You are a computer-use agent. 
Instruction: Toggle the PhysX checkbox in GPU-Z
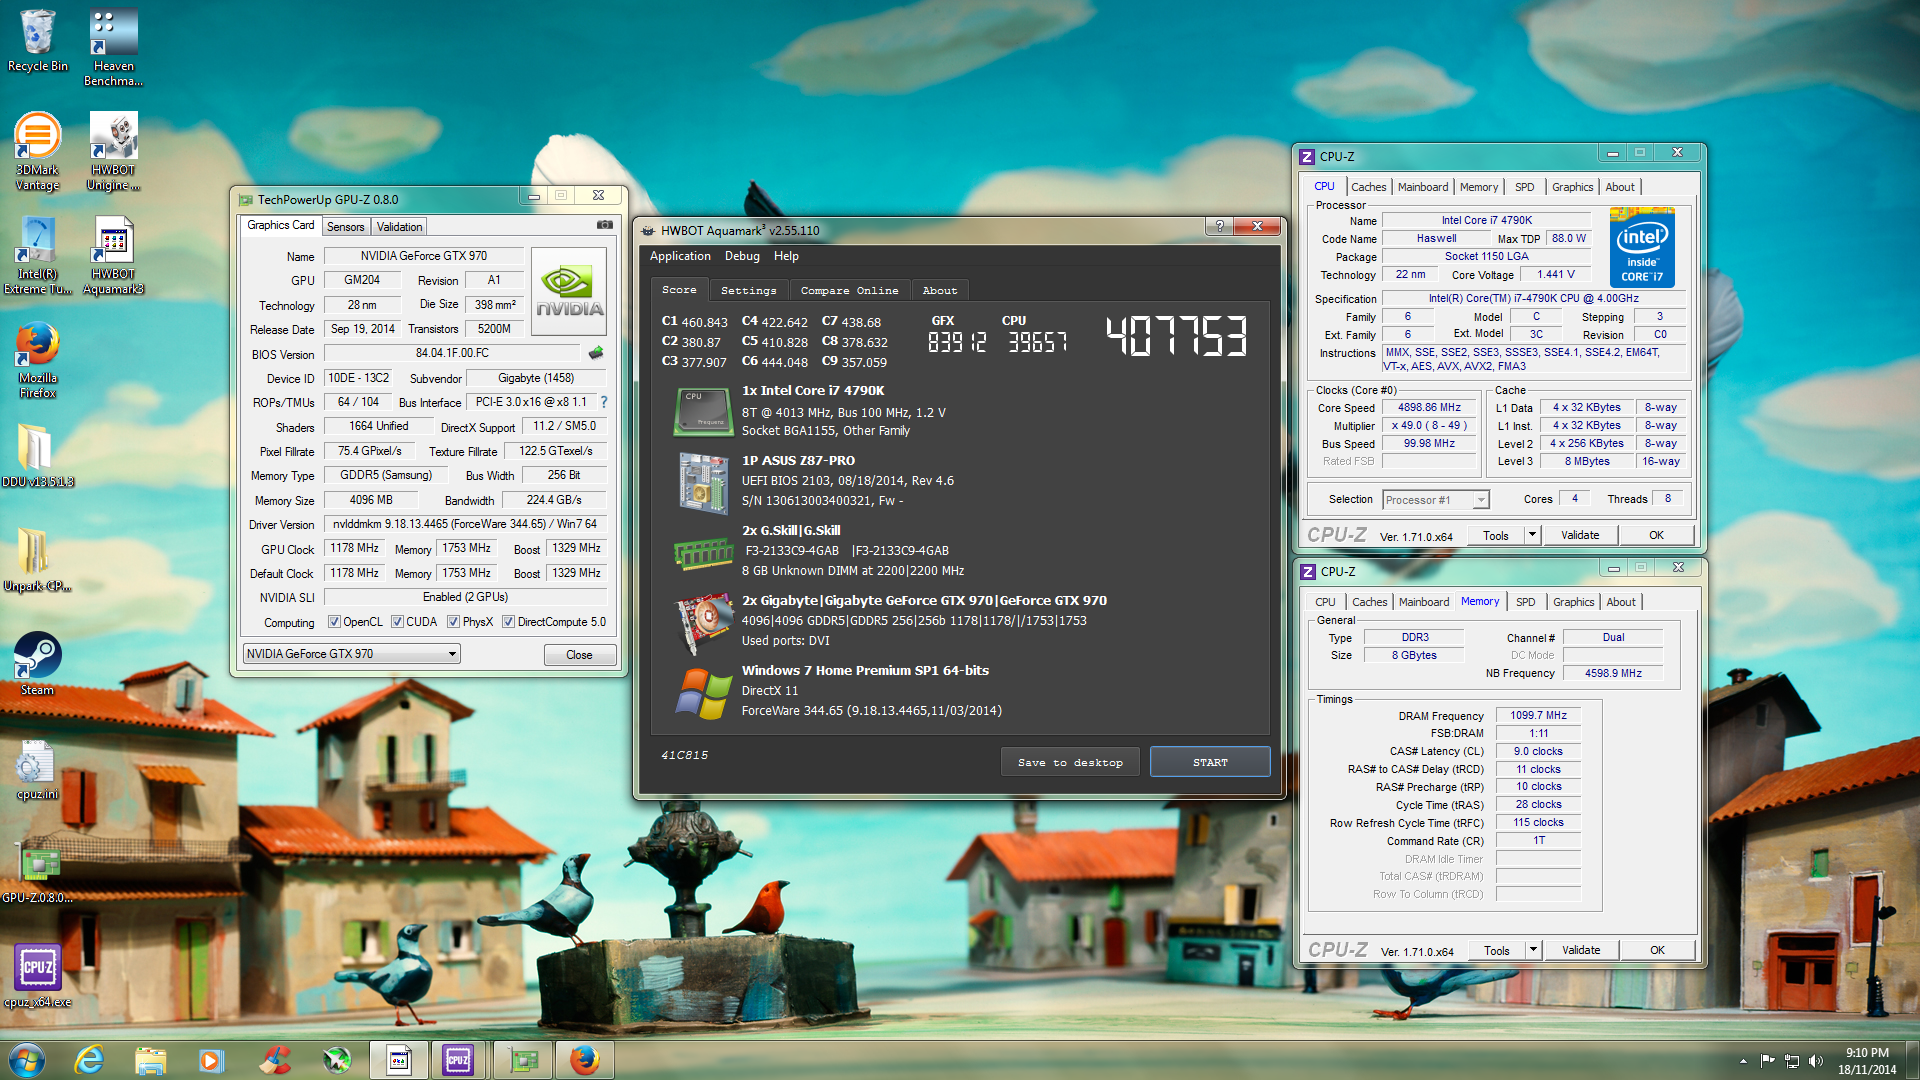[453, 621]
